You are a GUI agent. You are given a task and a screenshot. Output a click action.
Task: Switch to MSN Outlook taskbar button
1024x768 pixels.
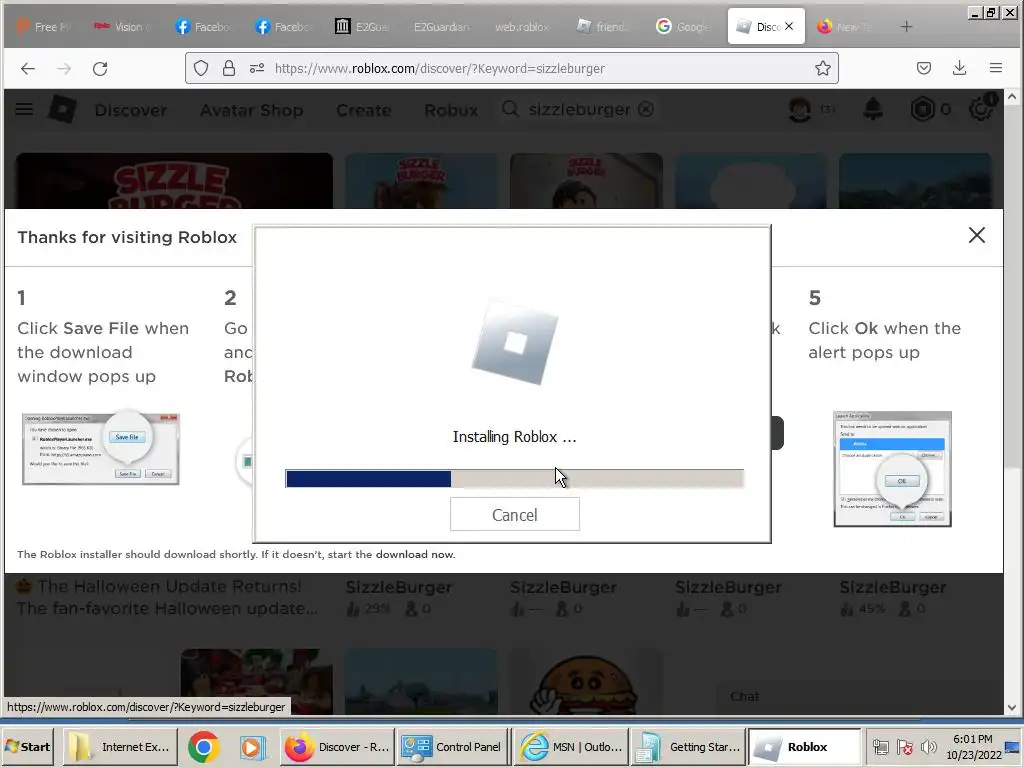point(570,747)
